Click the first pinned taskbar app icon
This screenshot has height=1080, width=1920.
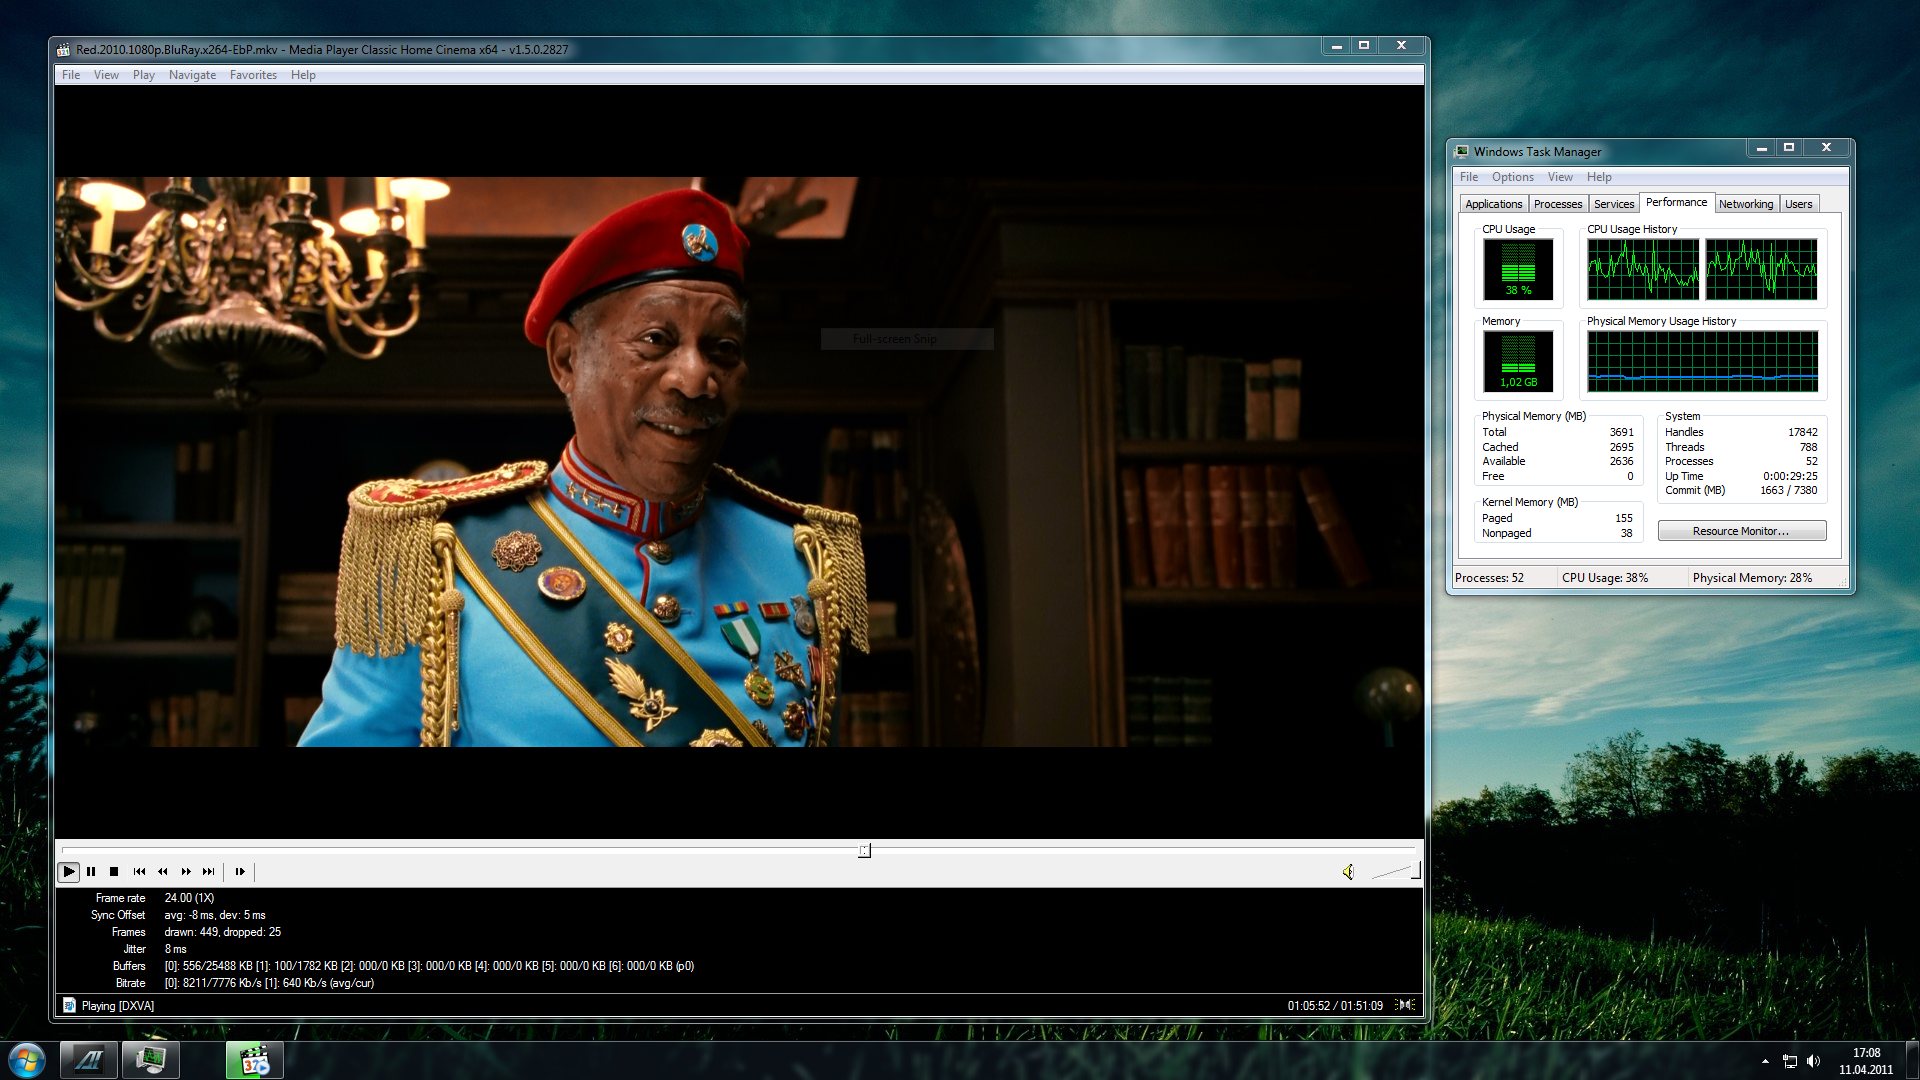[x=89, y=1060]
